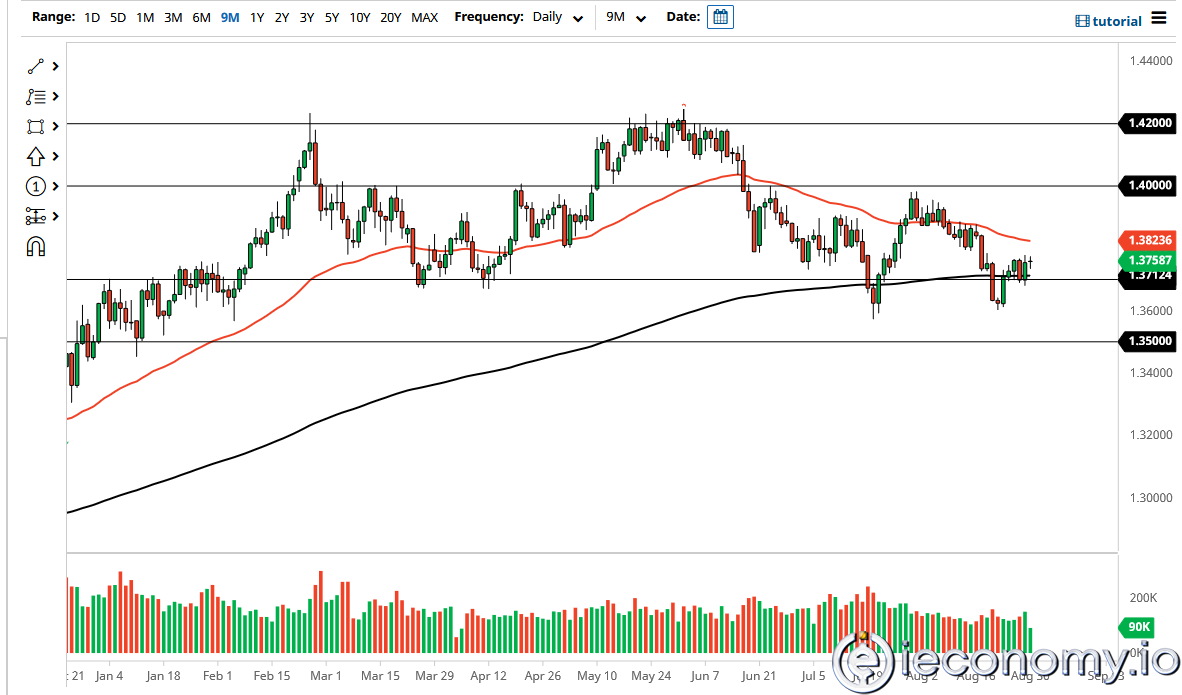
Task: Open the Date calendar picker
Action: click(720, 16)
